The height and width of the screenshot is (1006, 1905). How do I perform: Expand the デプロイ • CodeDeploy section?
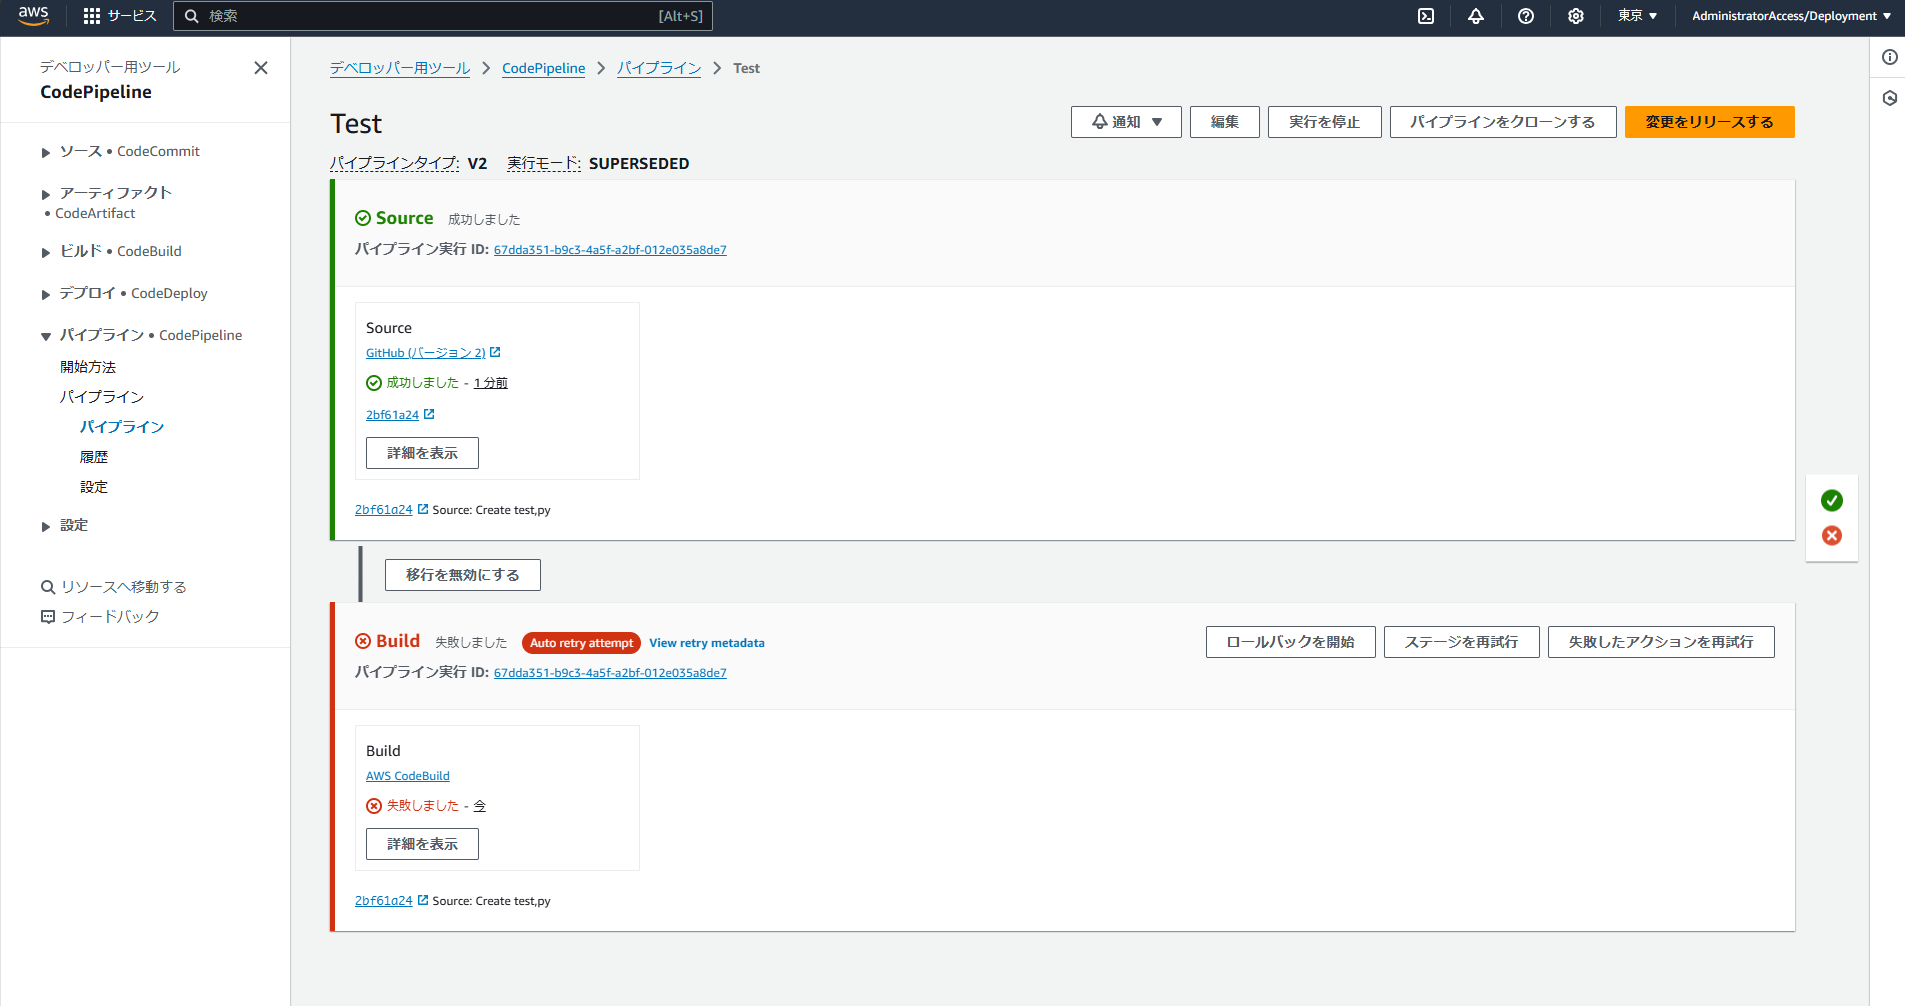coord(46,294)
